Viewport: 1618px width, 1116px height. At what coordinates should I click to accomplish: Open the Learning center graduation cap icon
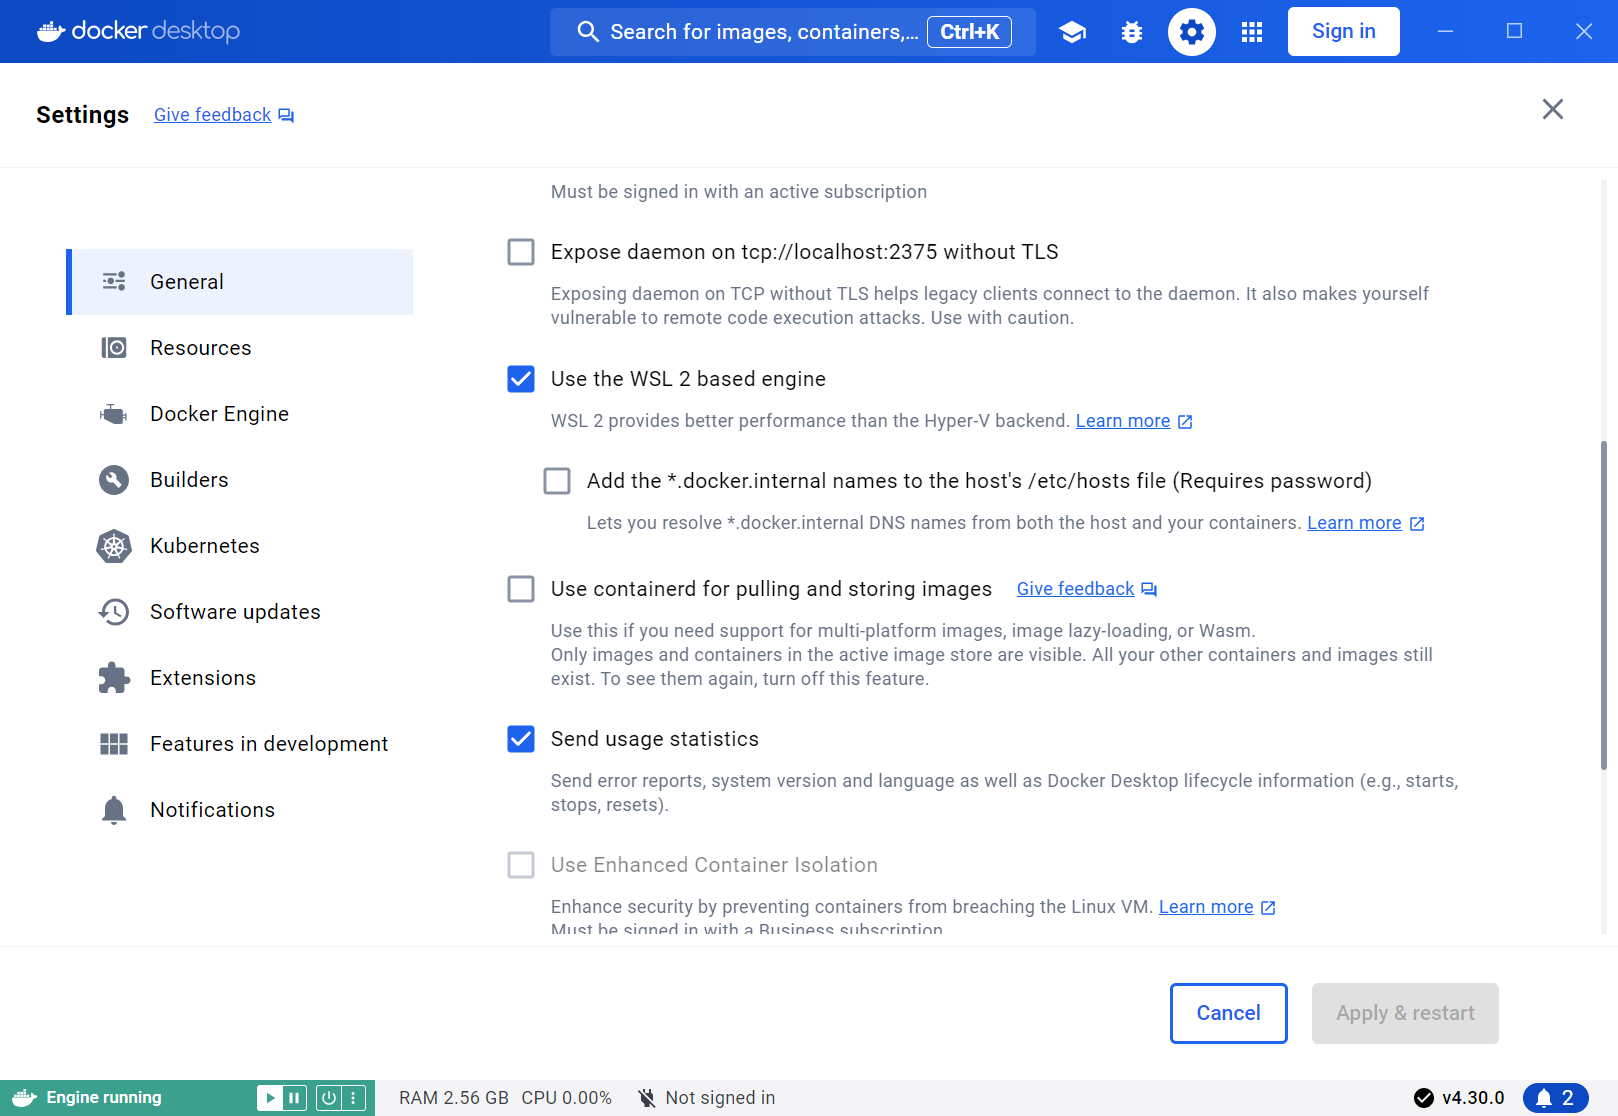(x=1072, y=32)
